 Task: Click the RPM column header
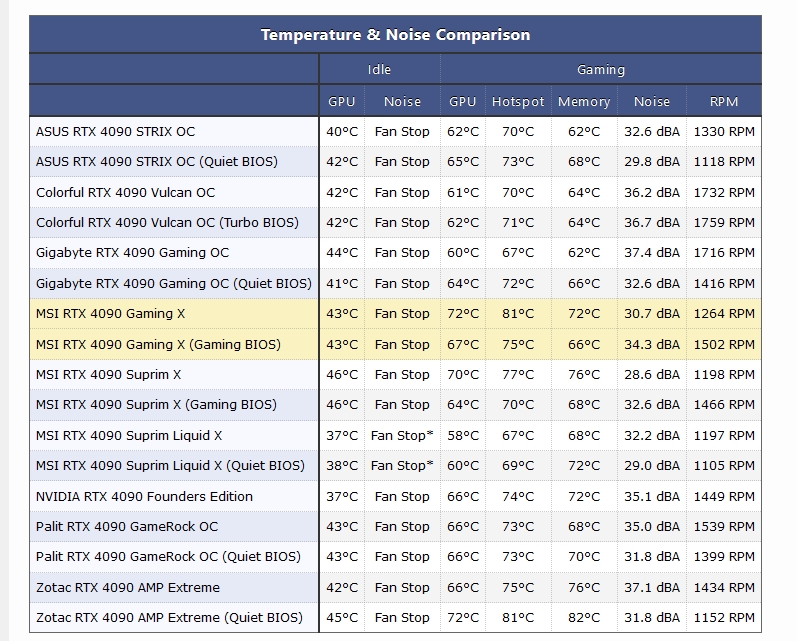pyautogui.click(x=724, y=101)
